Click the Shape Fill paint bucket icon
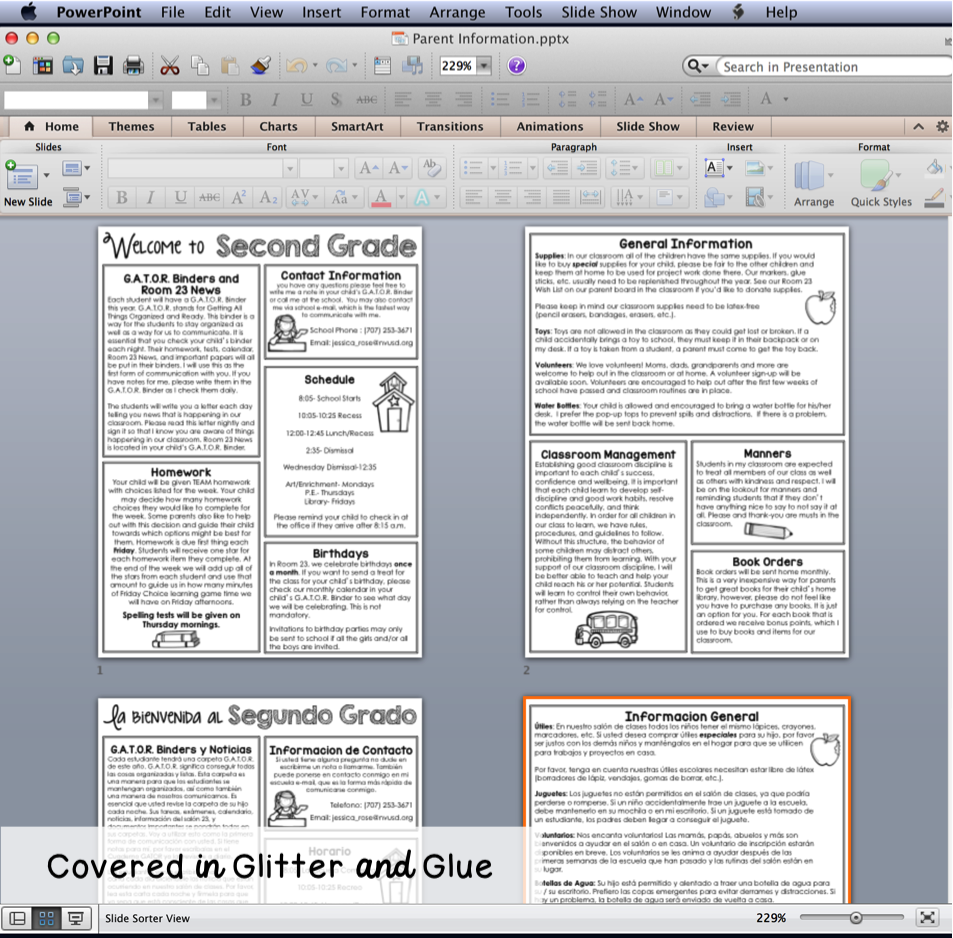The height and width of the screenshot is (938, 953). click(935, 167)
